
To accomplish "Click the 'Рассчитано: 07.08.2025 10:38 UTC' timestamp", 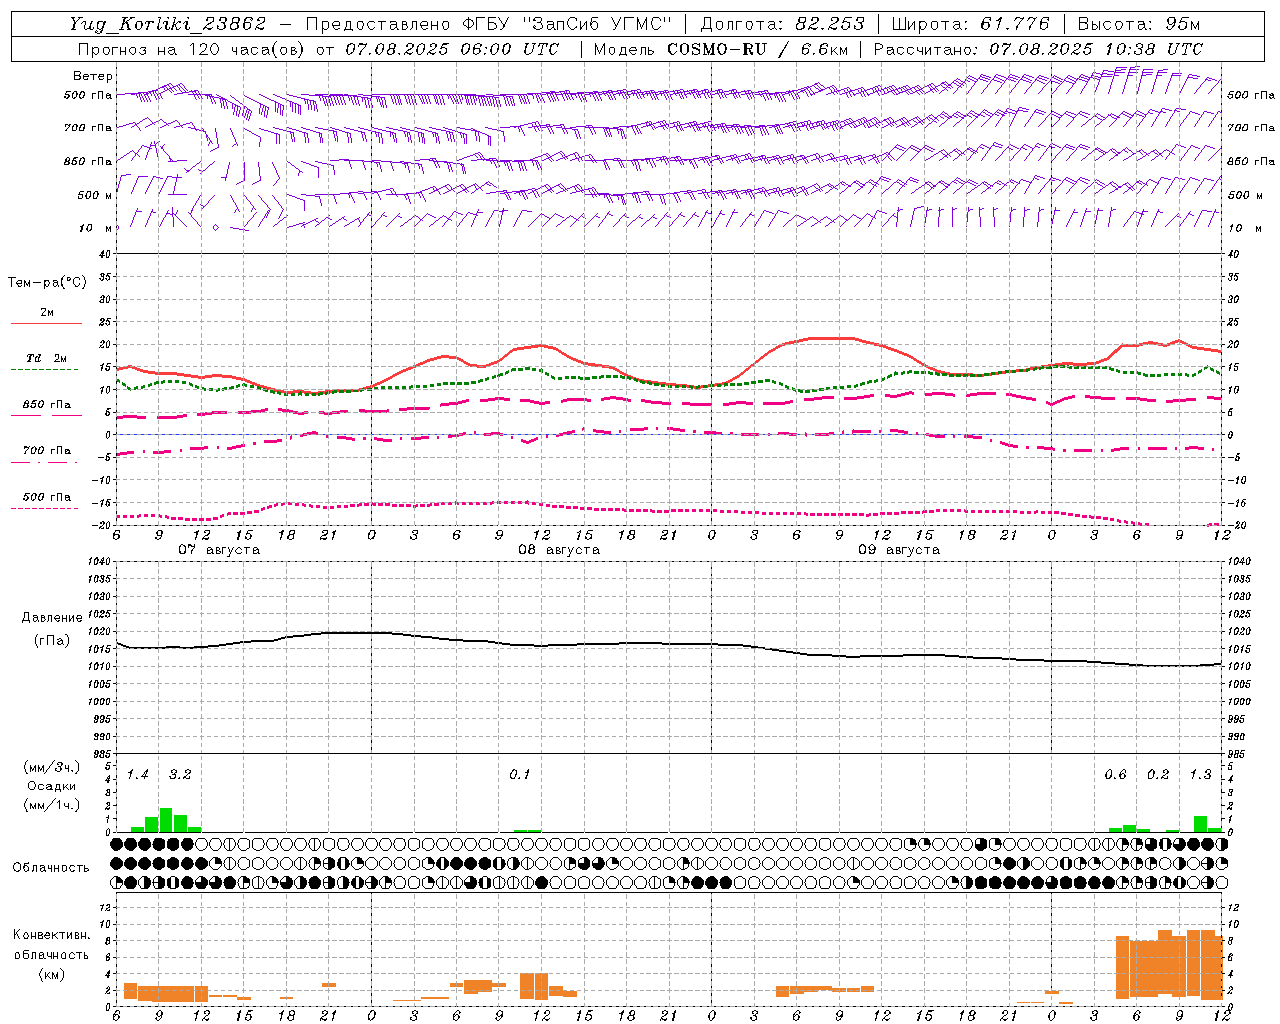I will coord(1038,48).
